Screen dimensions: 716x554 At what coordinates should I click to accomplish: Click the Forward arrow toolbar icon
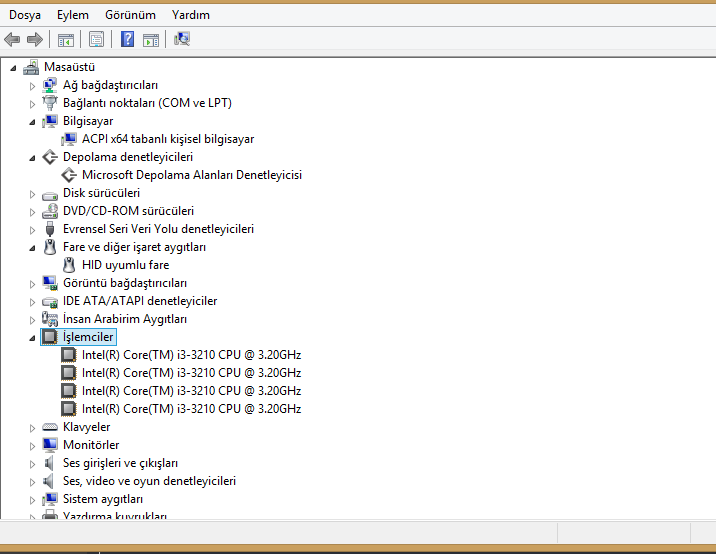click(x=35, y=40)
